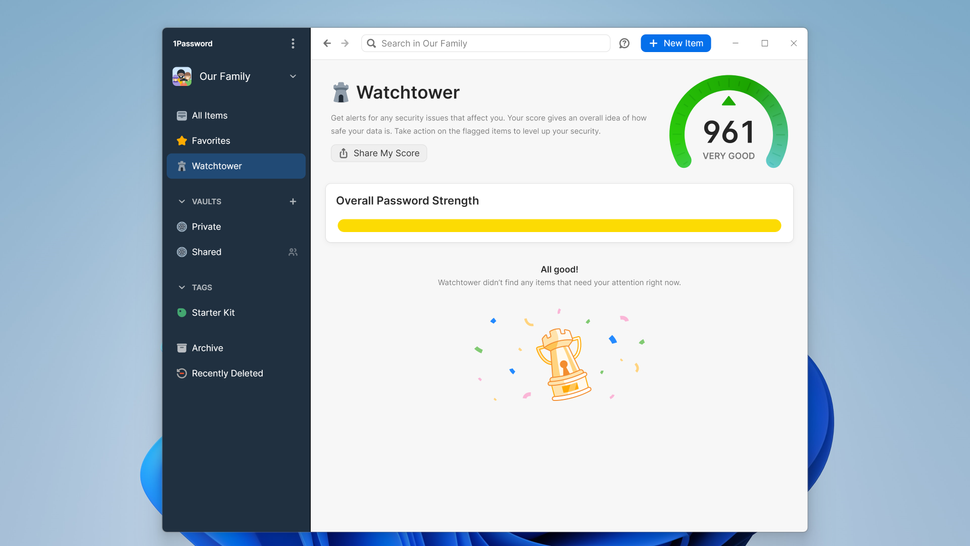Image resolution: width=970 pixels, height=546 pixels.
Task: Minimize the 1Password window
Action: [x=736, y=43]
